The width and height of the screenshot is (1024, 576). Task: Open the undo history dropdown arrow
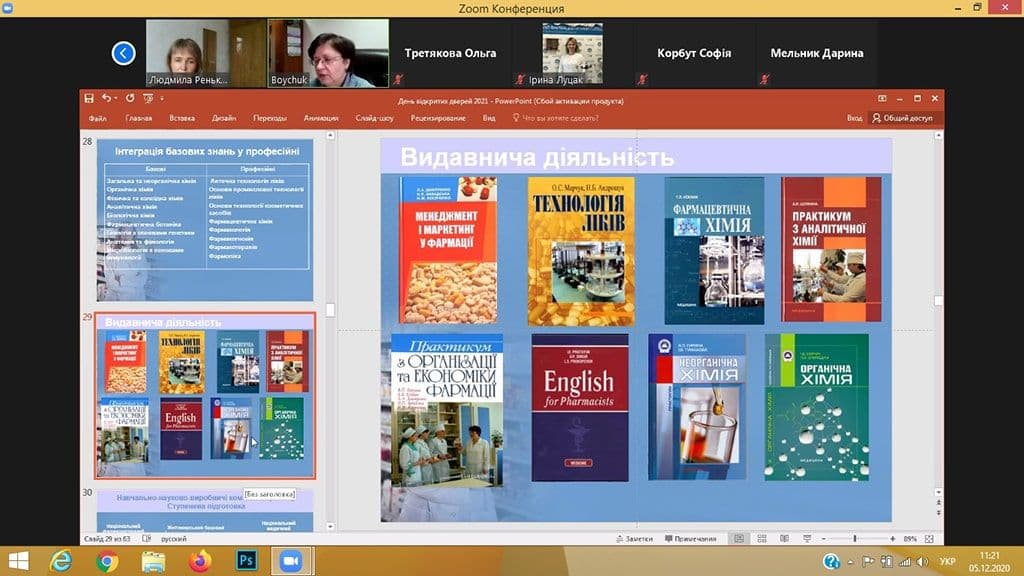tap(116, 99)
